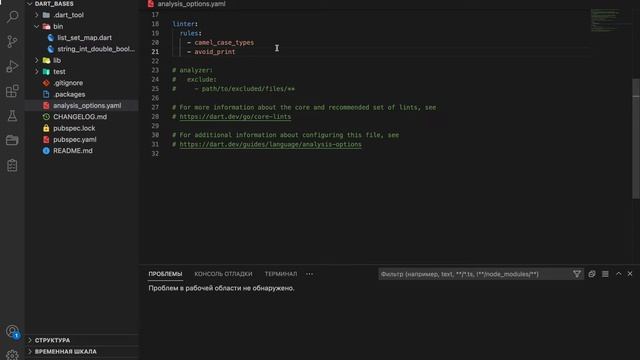Place cursor on camel_case_types rule
The width and height of the screenshot is (640, 360).
tap(224, 42)
